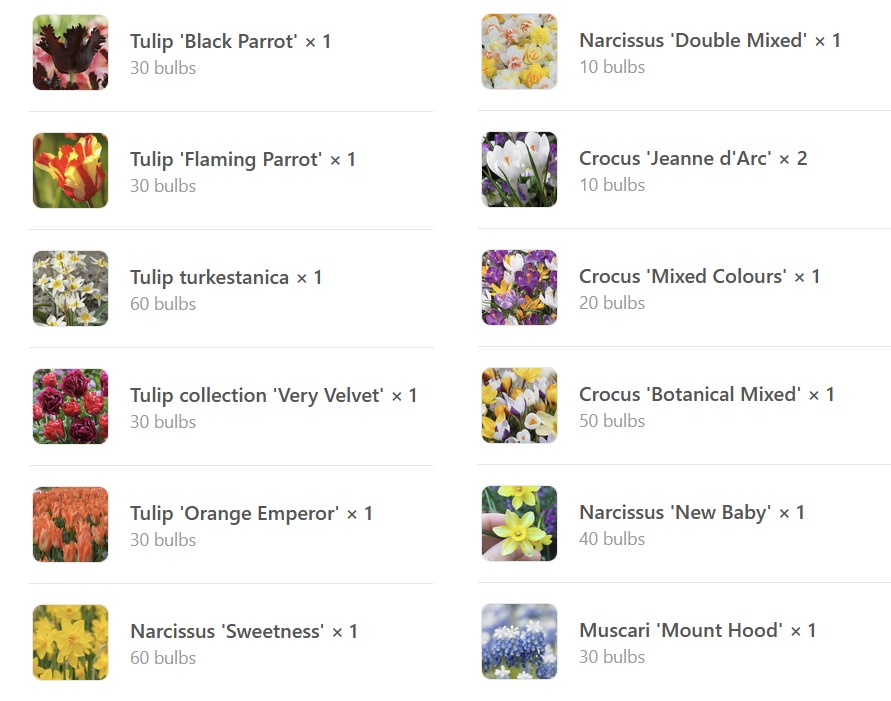Select the Tulip turkestanica thumbnail
The image size is (891, 701).
pyautogui.click(x=70, y=289)
